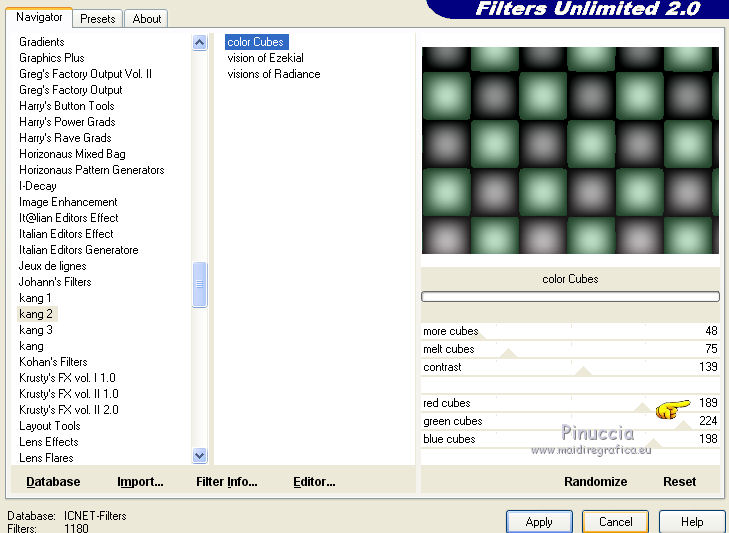Select Image Enhancement category
Image resolution: width=729 pixels, height=533 pixels.
(x=68, y=202)
